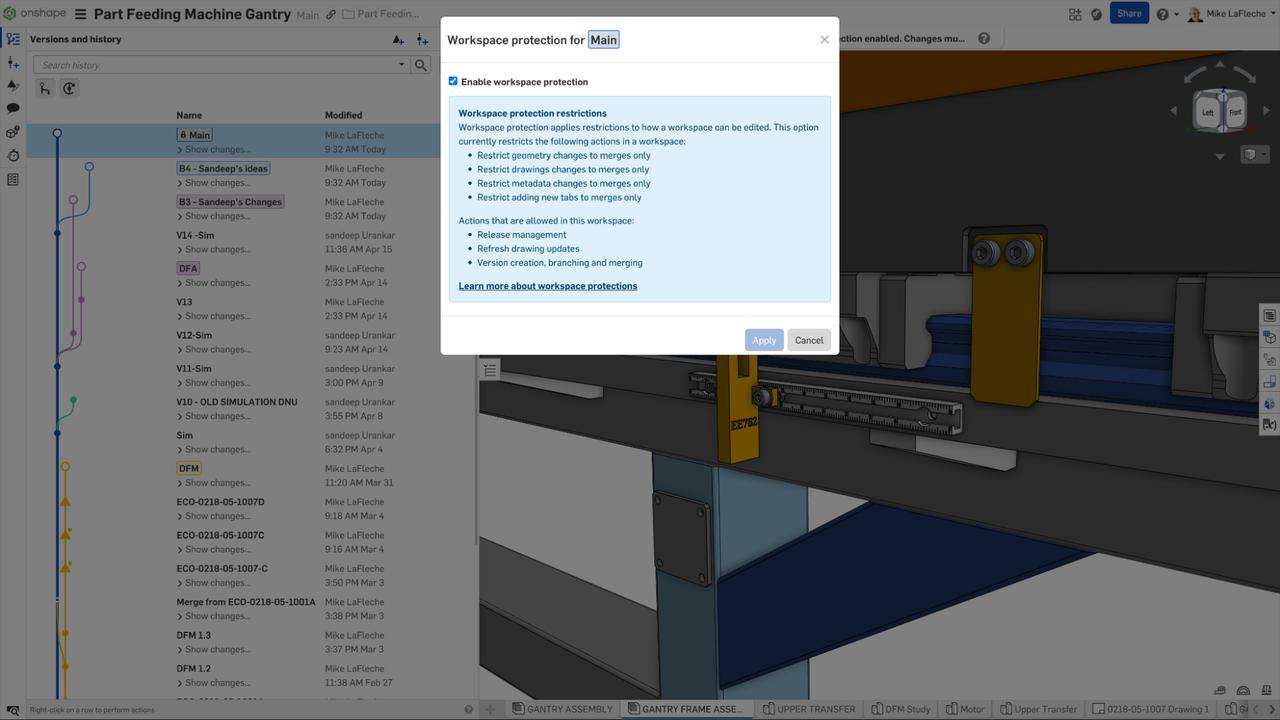Open Learn more about workspace protections link
This screenshot has width=1280, height=720.
tap(547, 286)
